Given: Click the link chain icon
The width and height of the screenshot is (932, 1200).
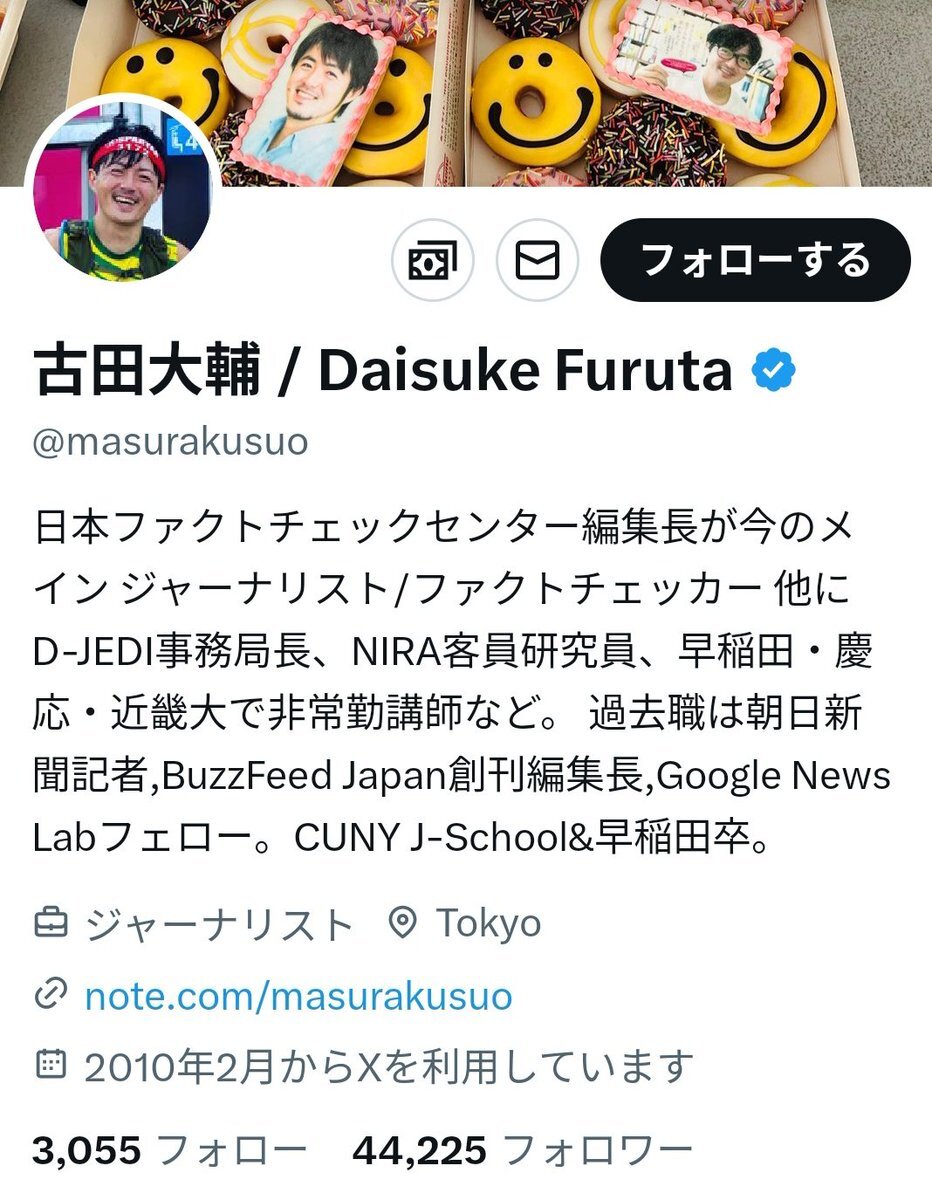Looking at the screenshot, I should pos(50,995).
